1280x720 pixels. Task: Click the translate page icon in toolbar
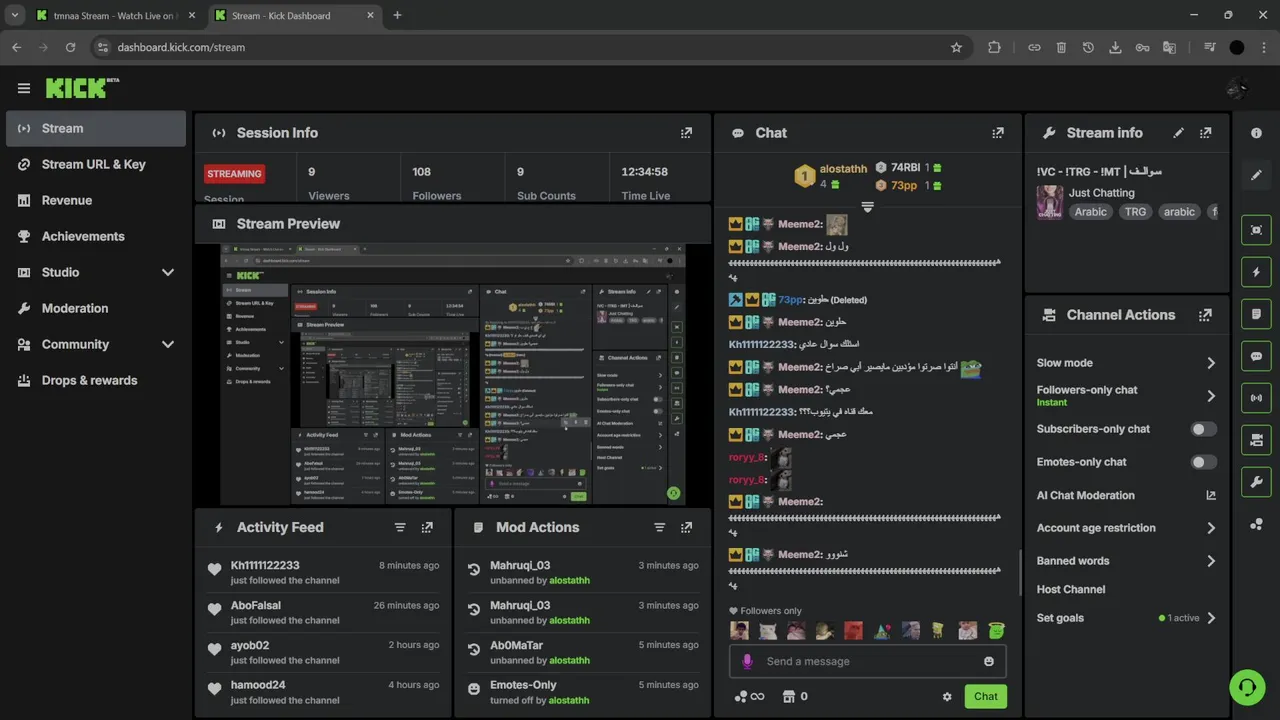(x=1169, y=47)
